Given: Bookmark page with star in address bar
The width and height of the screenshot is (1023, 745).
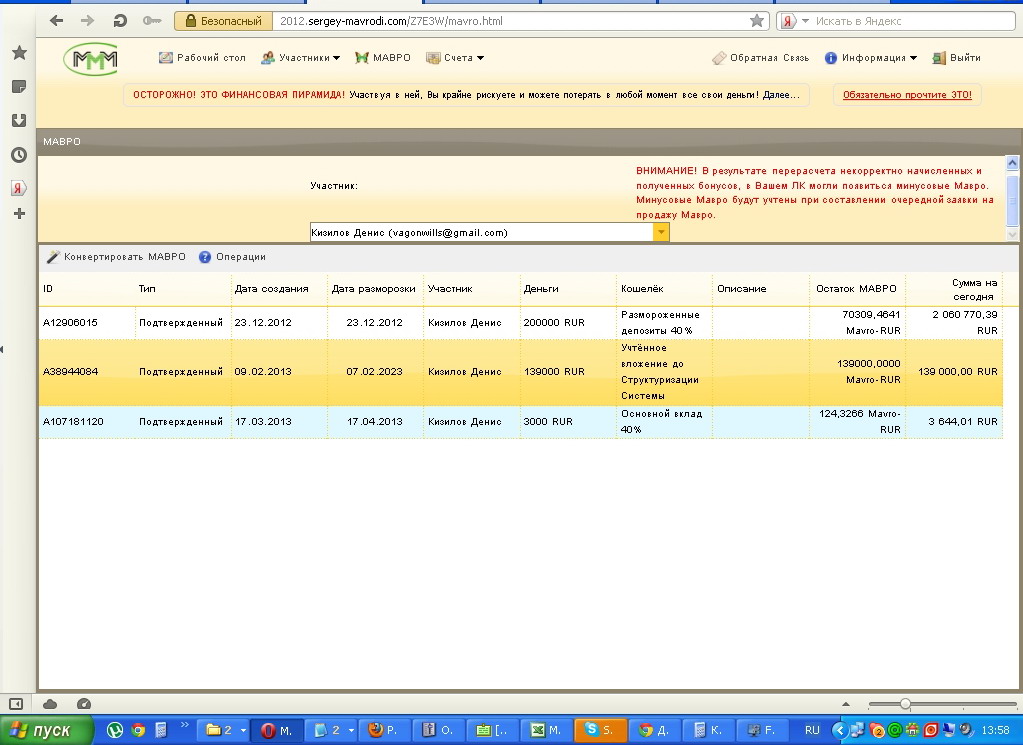Looking at the screenshot, I should pos(757,21).
